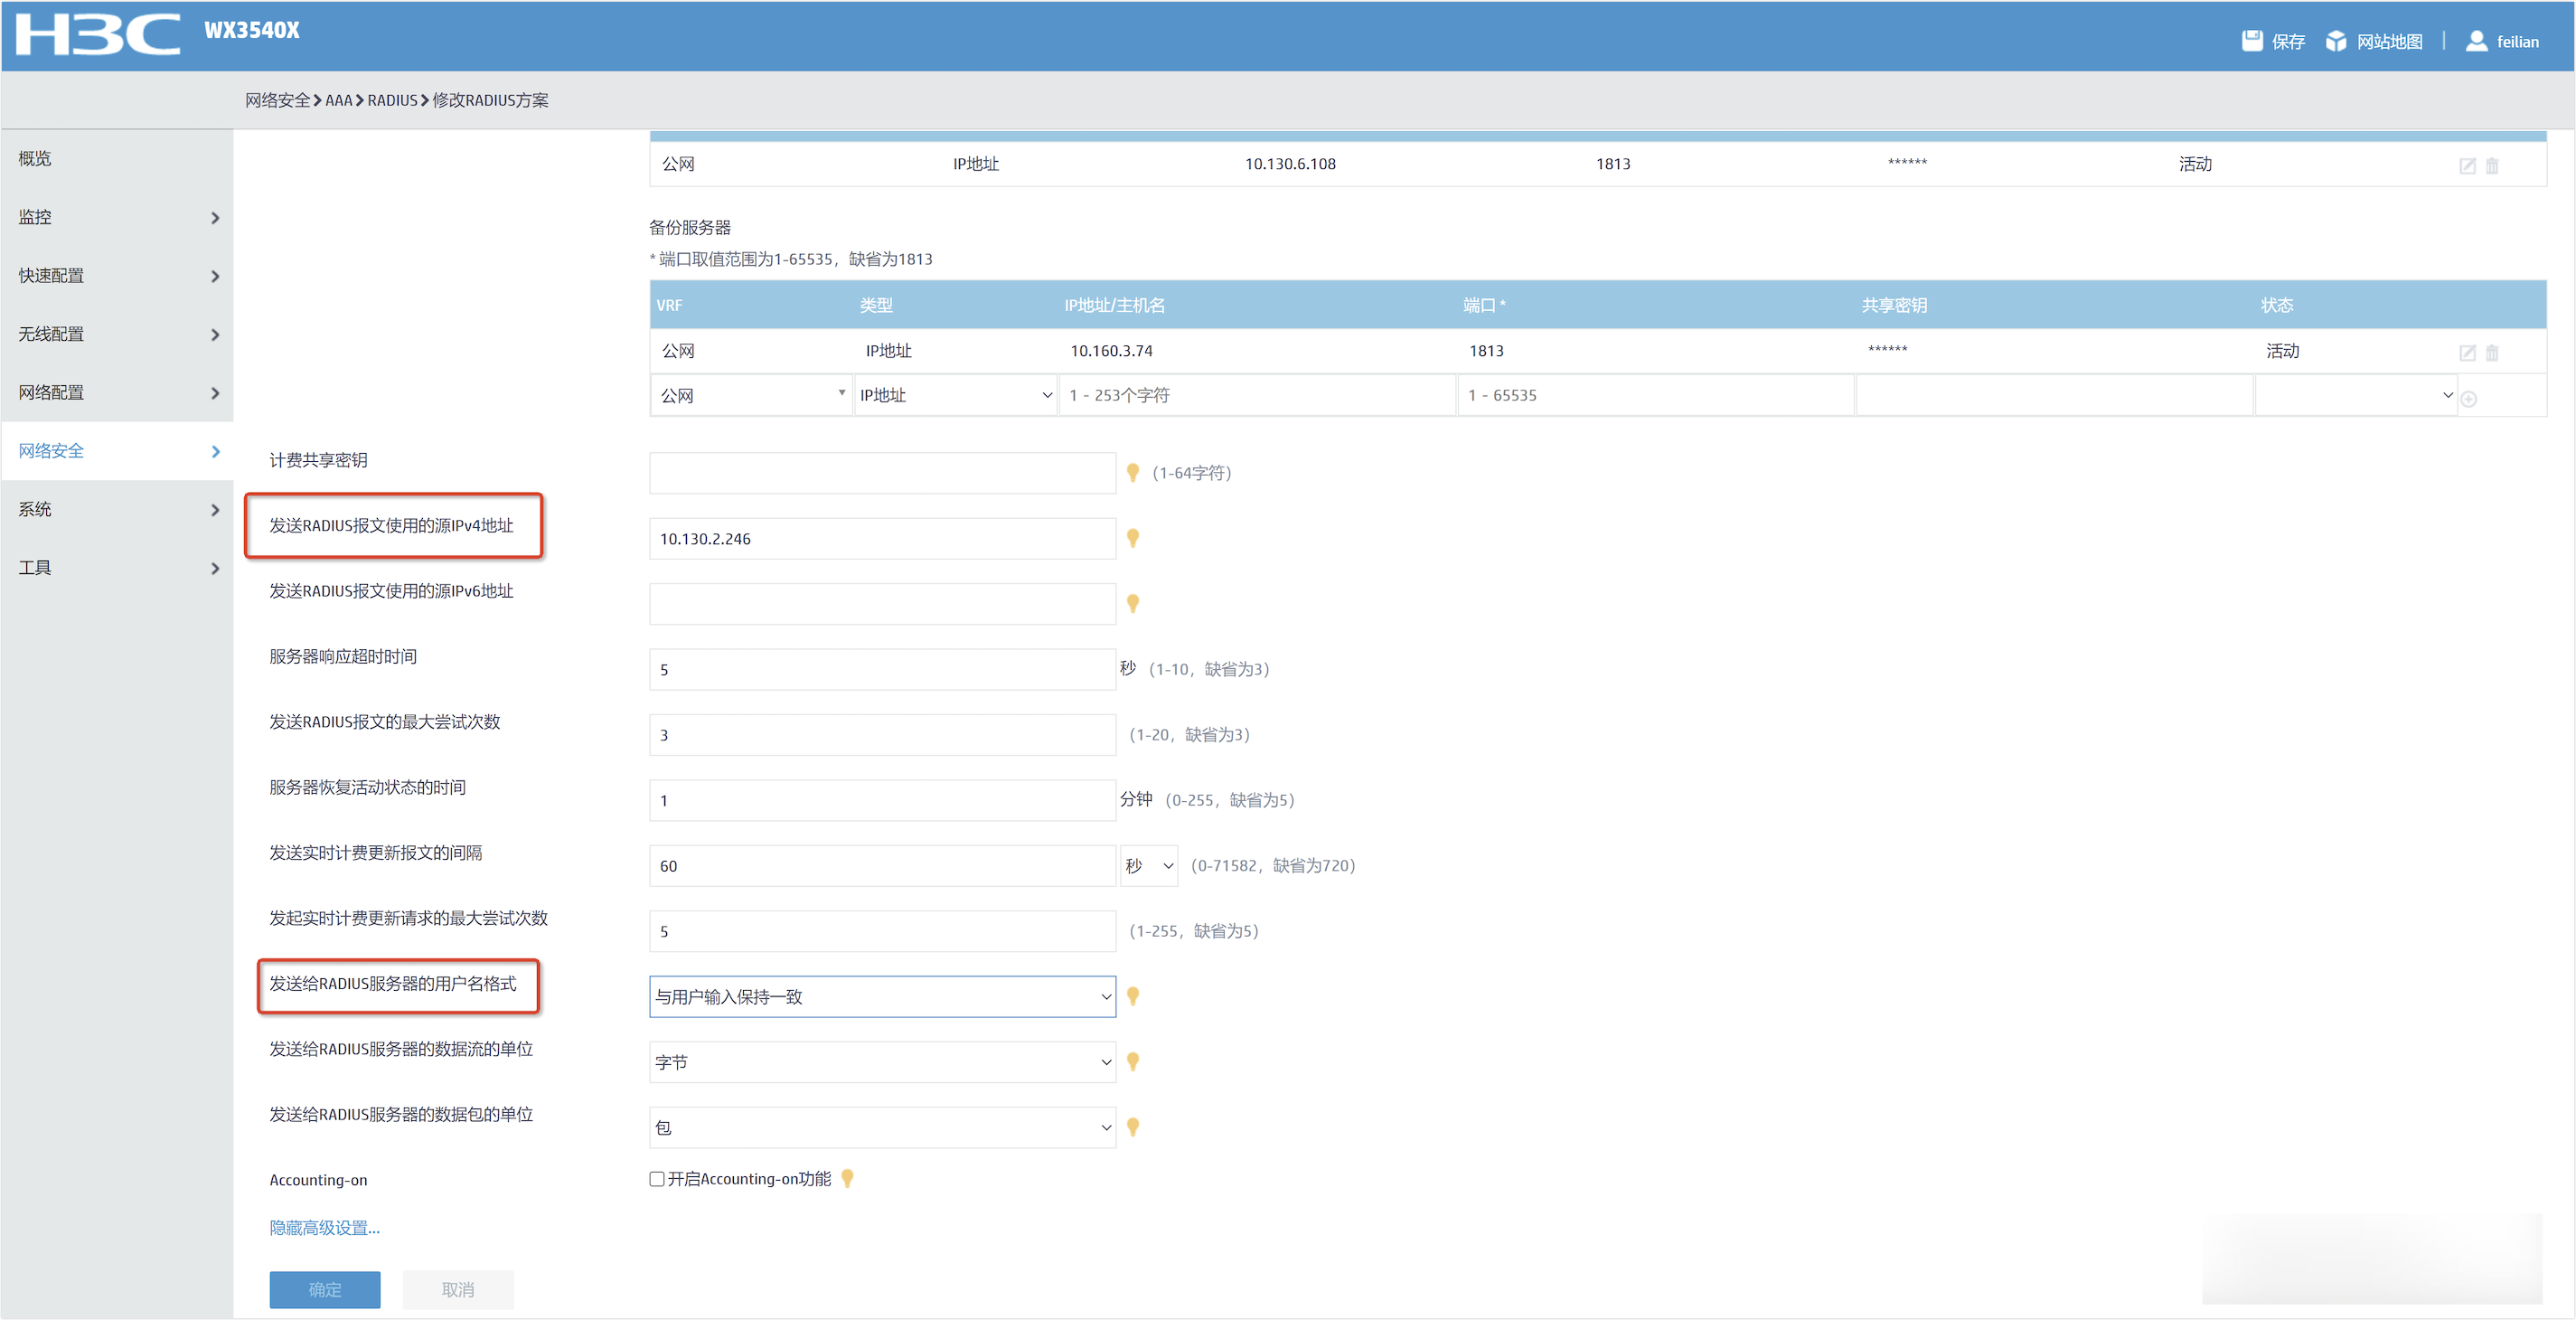Viewport: 2576px width, 1320px height.
Task: Open the site map cube icon
Action: pyautogui.click(x=2336, y=40)
